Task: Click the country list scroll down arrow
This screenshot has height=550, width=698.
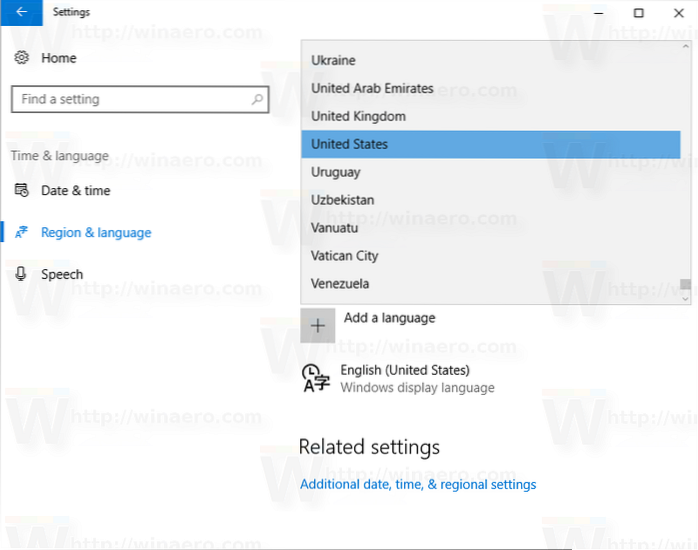Action: (x=686, y=299)
